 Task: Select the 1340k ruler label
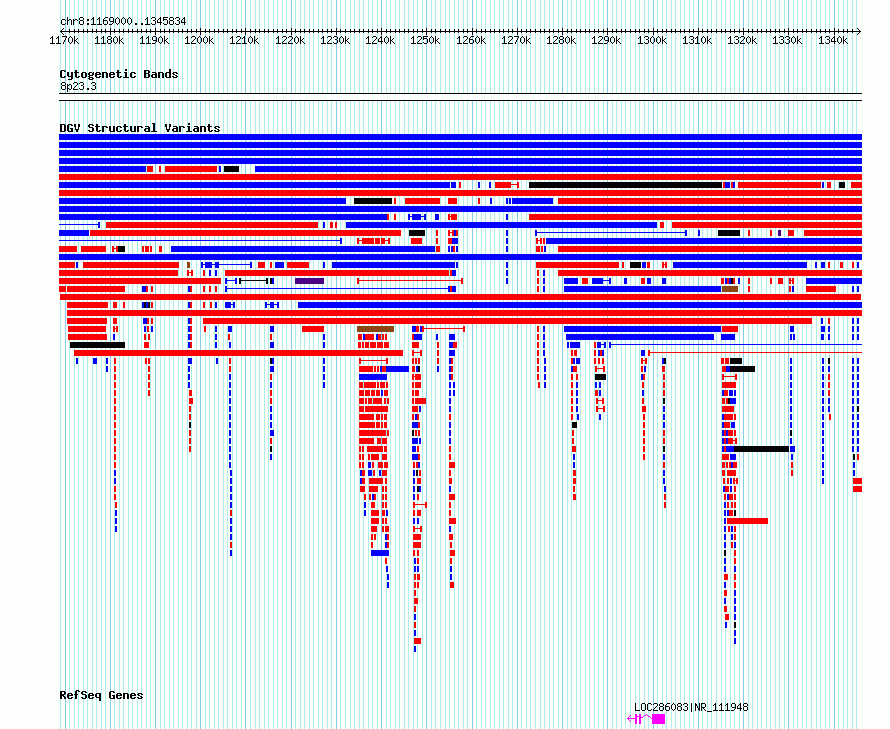point(833,40)
